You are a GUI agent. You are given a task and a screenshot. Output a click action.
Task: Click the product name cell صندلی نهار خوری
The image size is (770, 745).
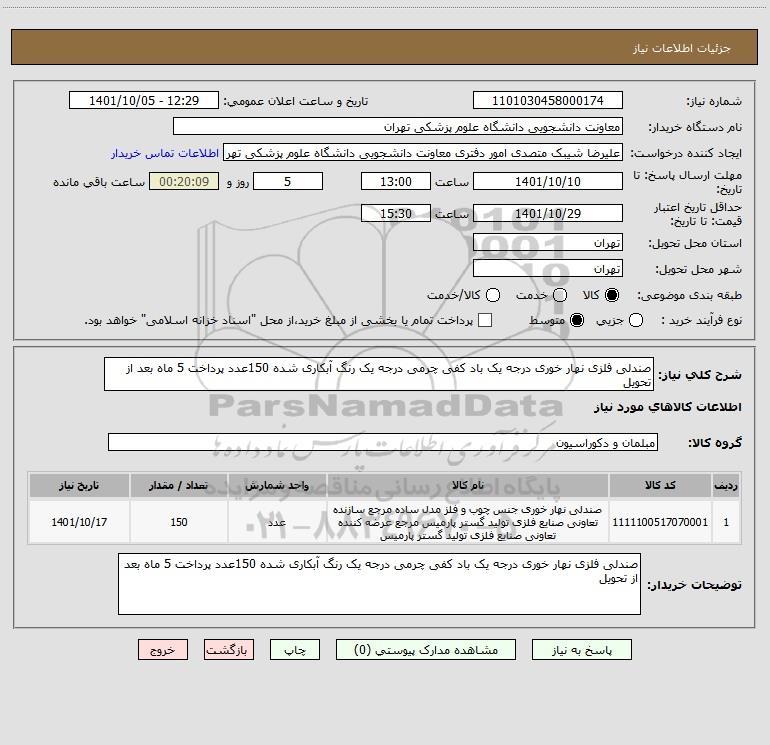point(468,522)
